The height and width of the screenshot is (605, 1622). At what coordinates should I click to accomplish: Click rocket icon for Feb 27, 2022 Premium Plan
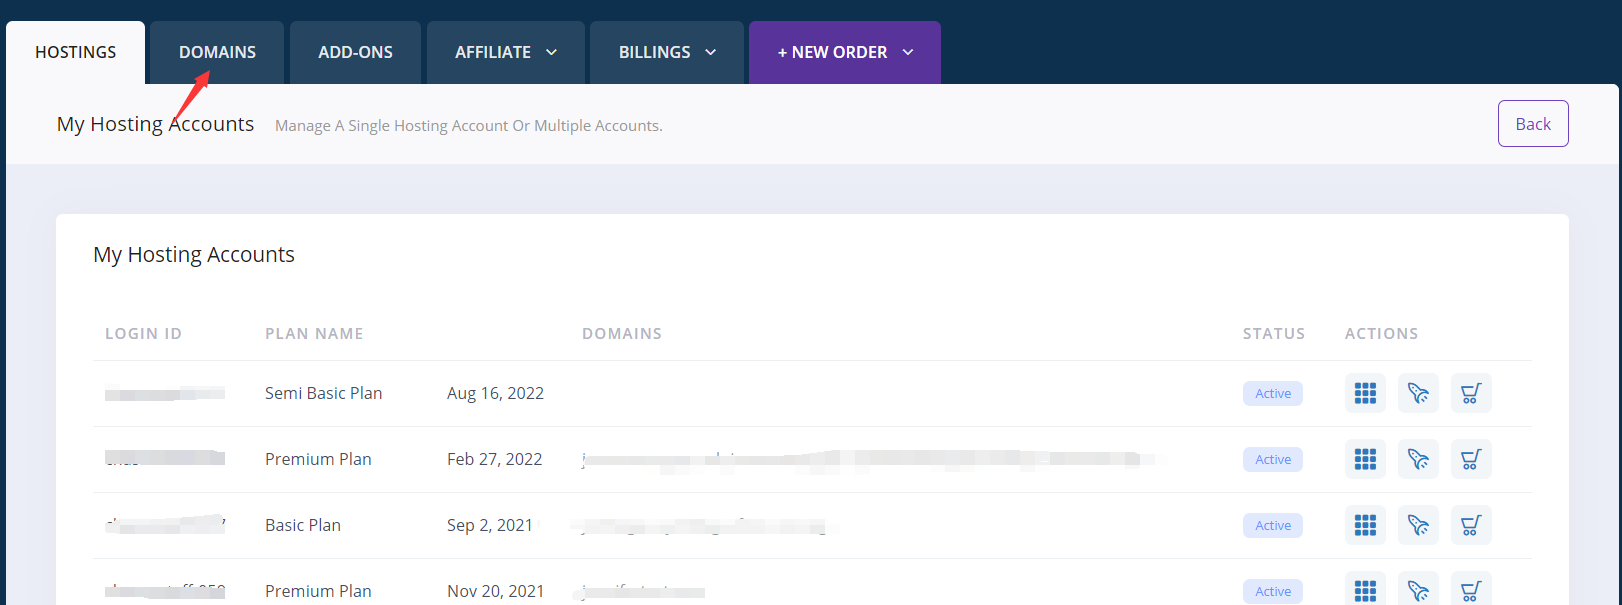(1418, 459)
